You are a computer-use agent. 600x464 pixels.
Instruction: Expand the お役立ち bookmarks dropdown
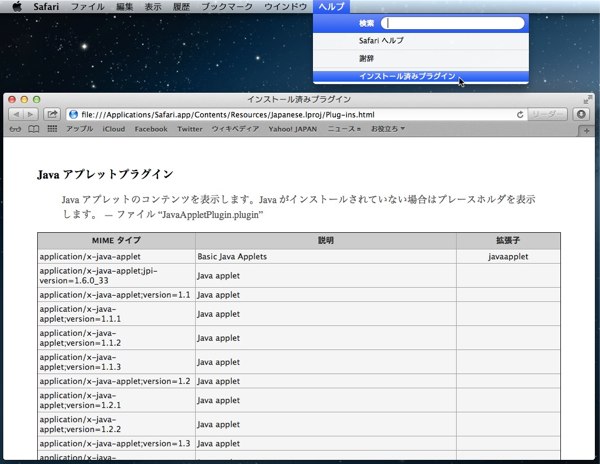coord(388,129)
